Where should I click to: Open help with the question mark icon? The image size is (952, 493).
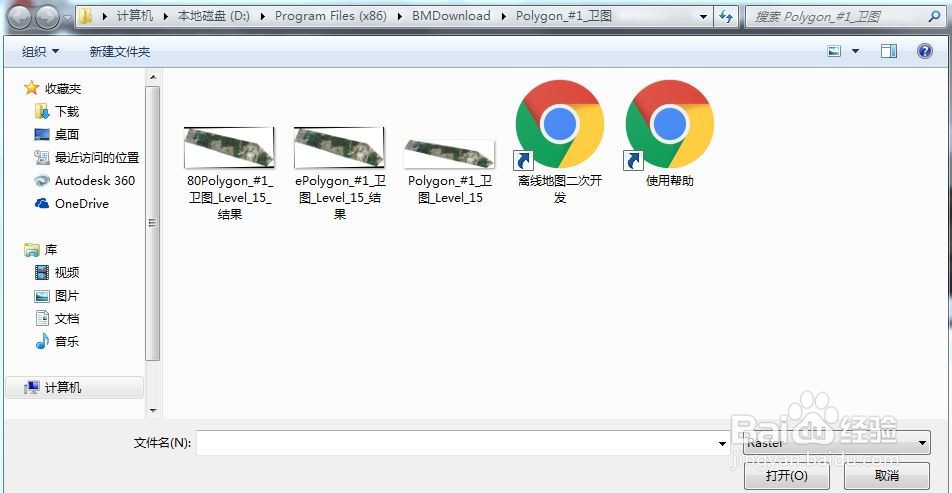click(924, 51)
